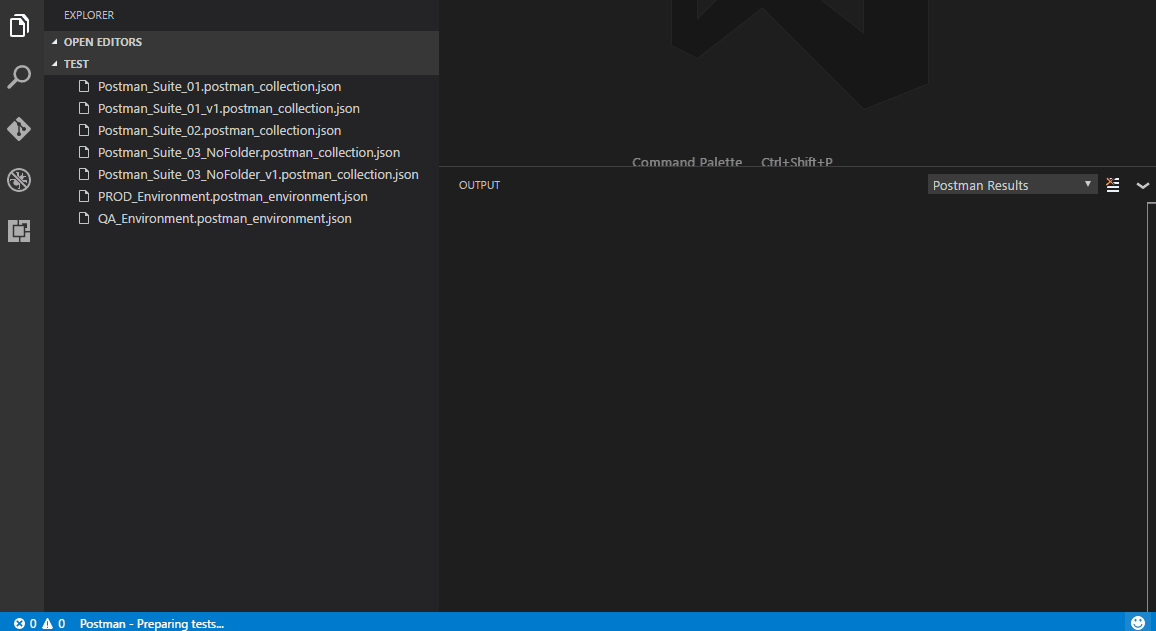This screenshot has width=1156, height=631.
Task: Click the feedback smiley in status bar
Action: tap(1138, 623)
